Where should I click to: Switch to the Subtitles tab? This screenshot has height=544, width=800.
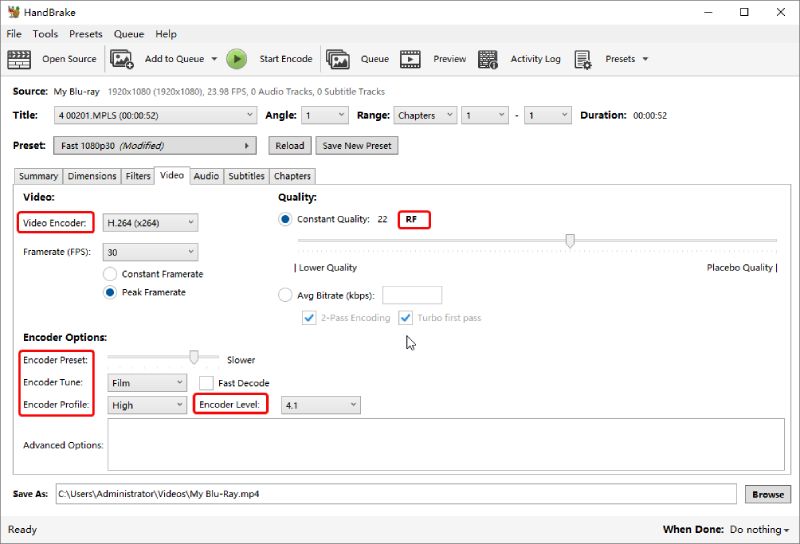click(x=246, y=176)
